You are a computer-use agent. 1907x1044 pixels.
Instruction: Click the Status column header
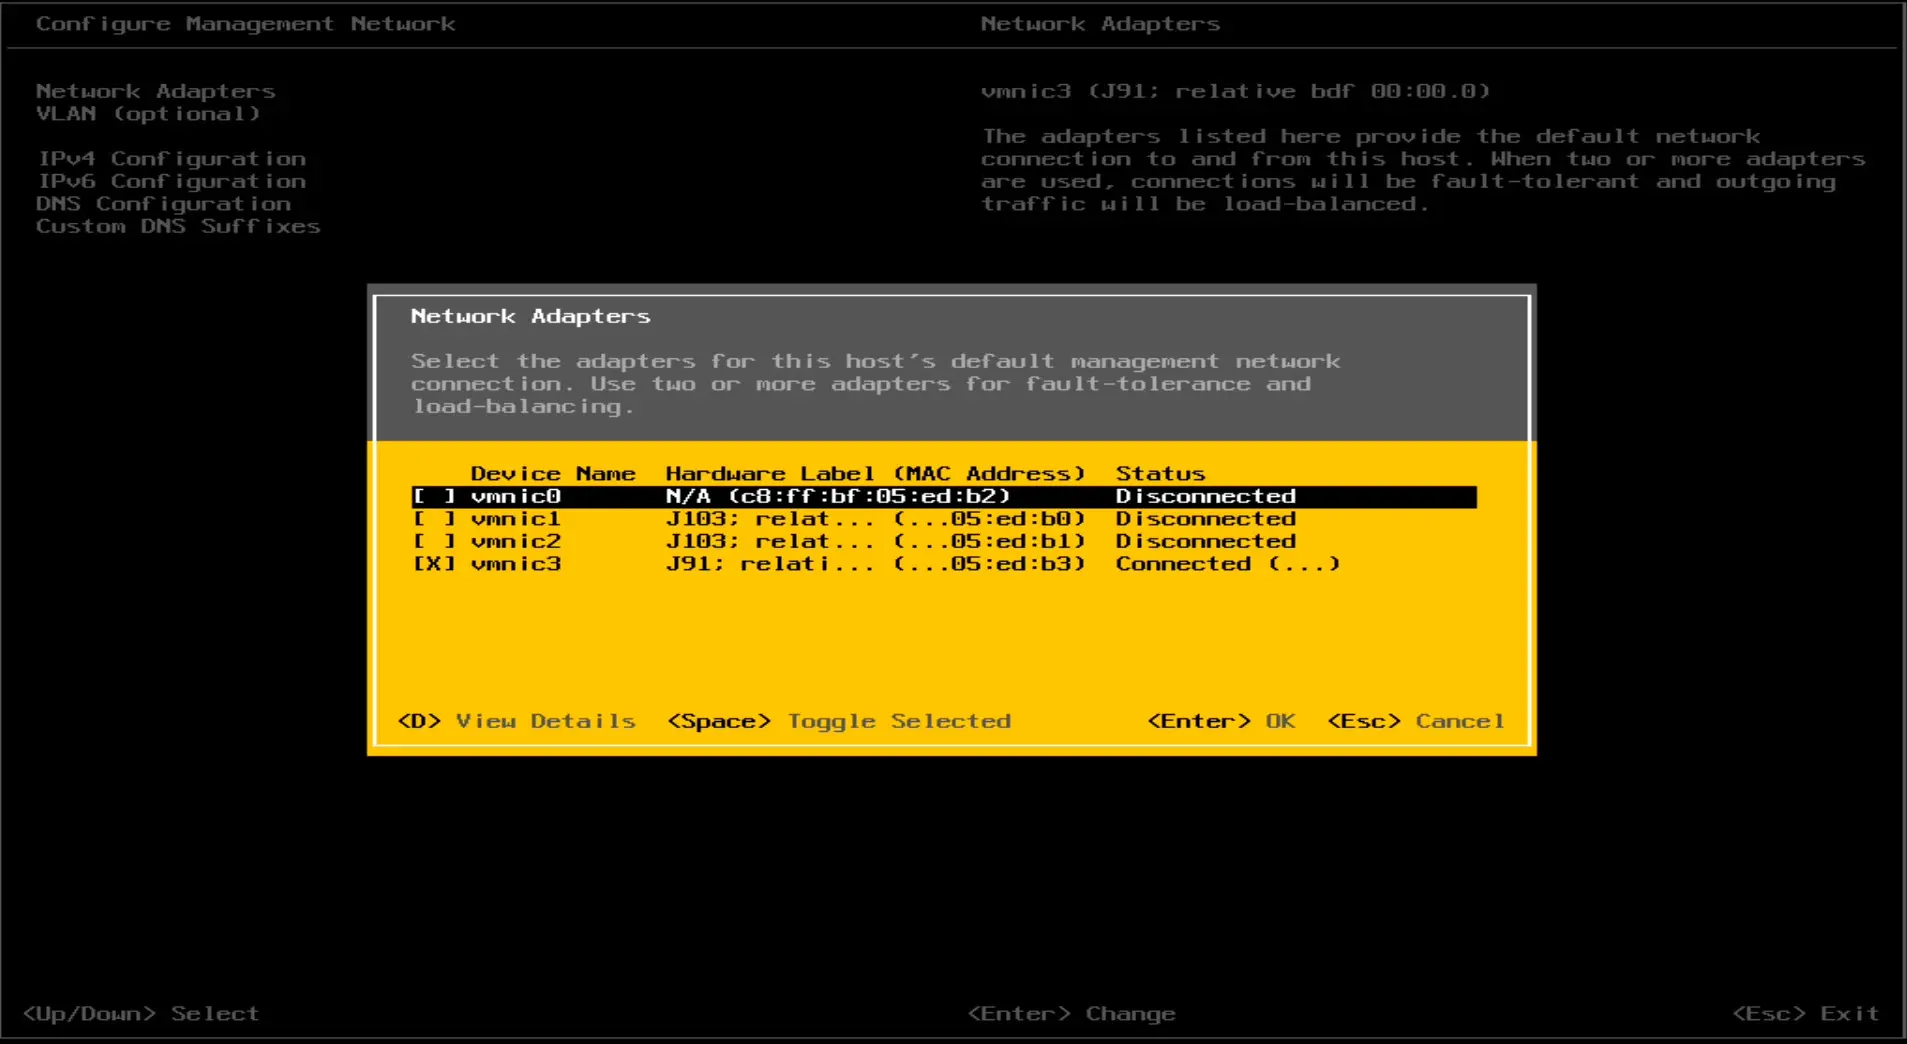tap(1161, 473)
